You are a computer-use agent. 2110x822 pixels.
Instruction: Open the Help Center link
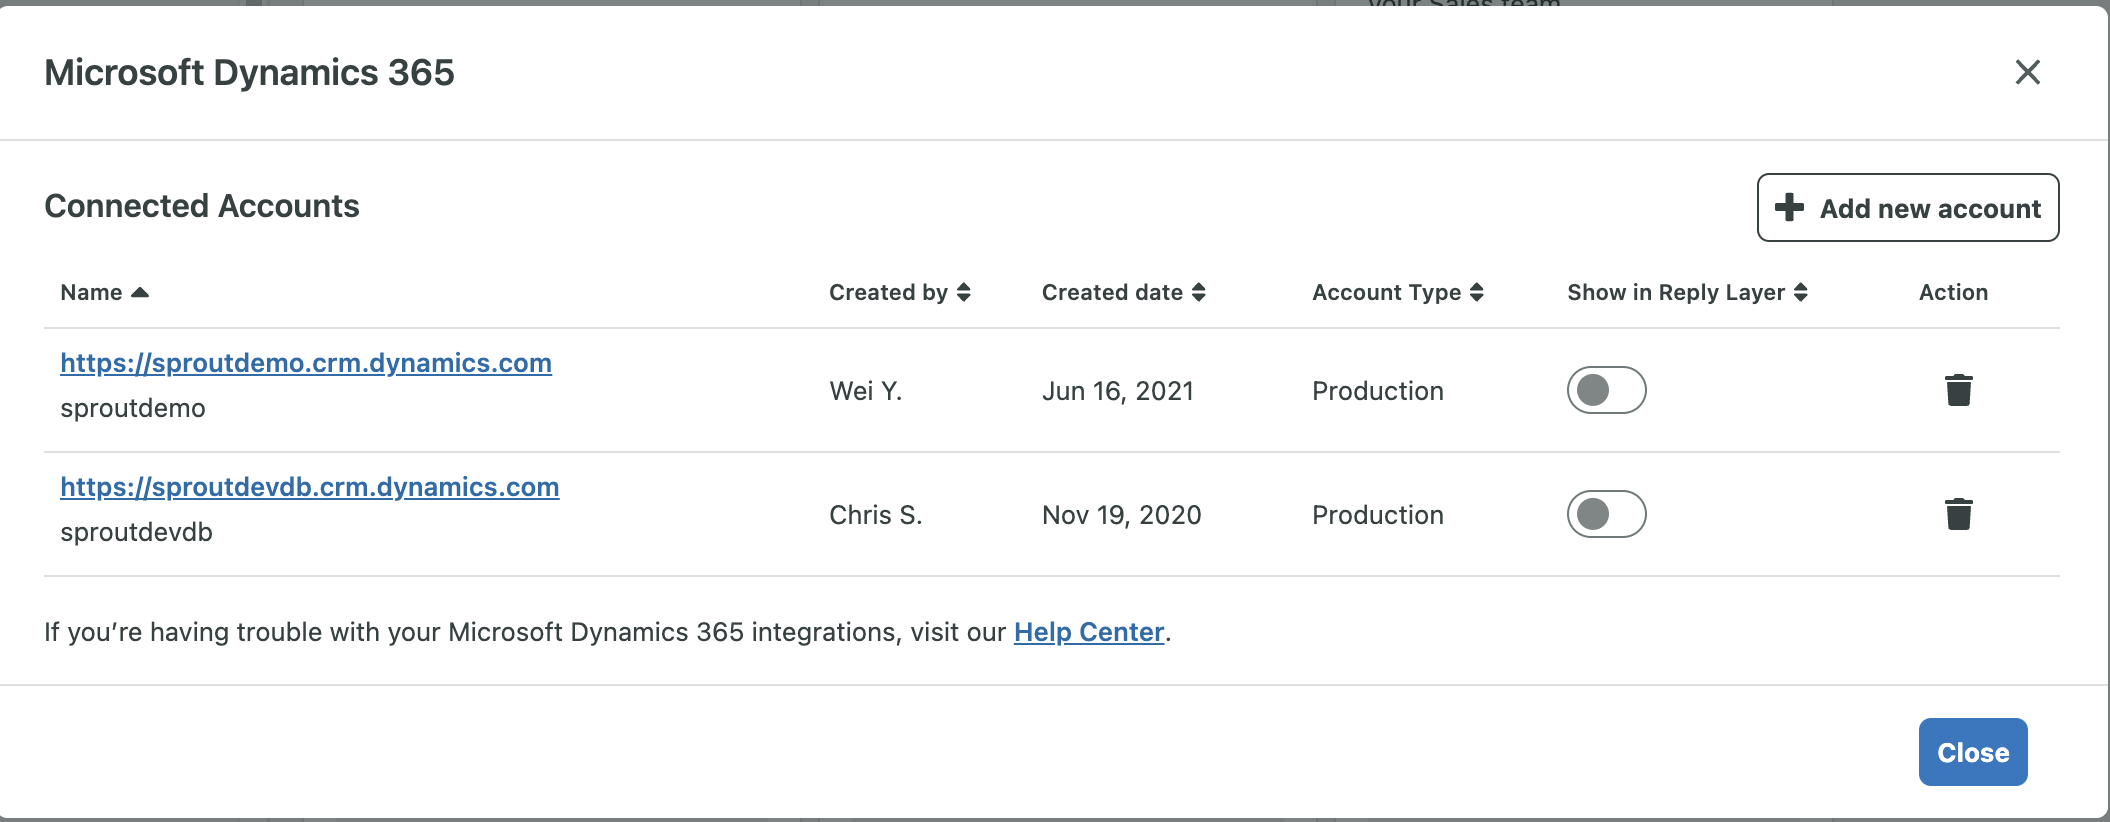pos(1089,632)
